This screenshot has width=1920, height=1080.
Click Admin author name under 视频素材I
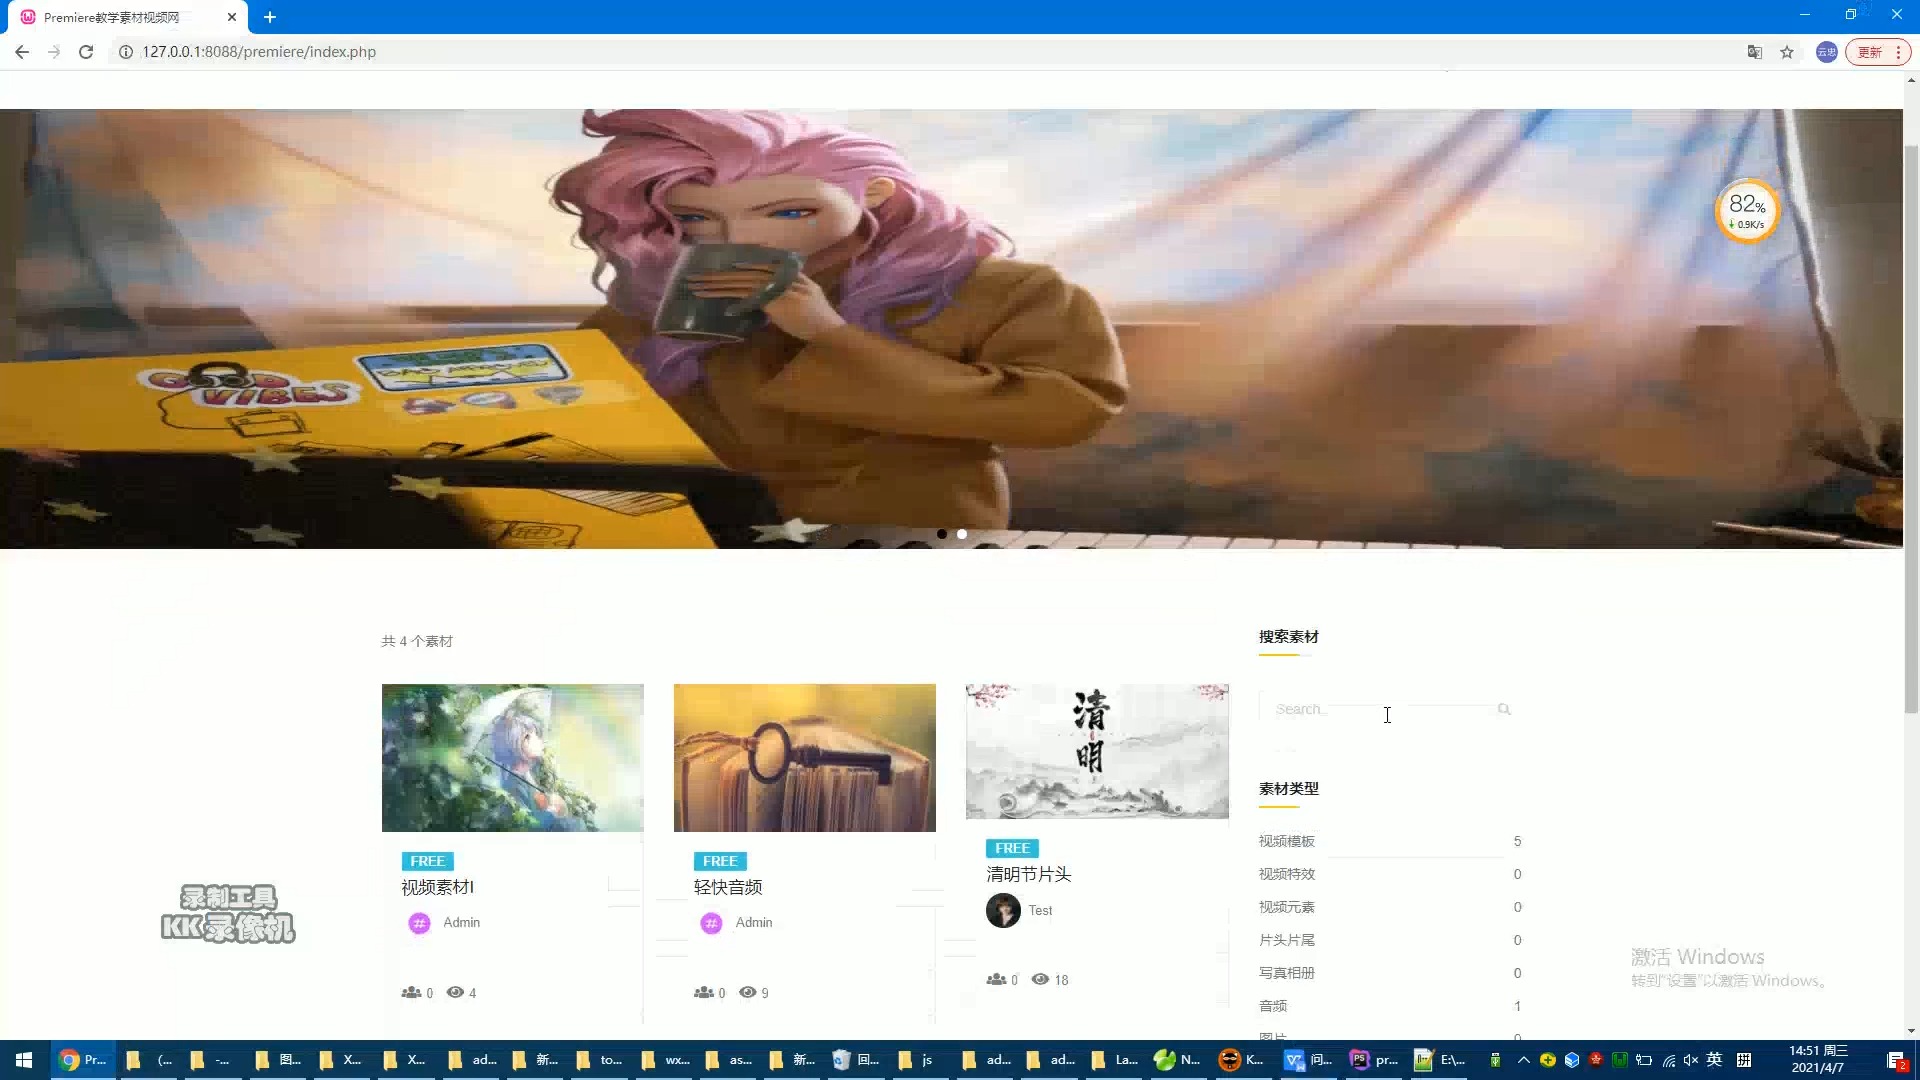click(x=461, y=922)
